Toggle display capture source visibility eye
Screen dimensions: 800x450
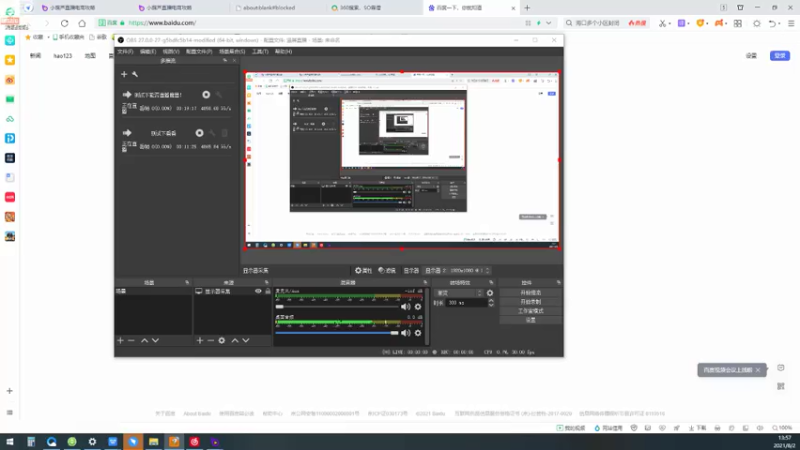coord(258,291)
